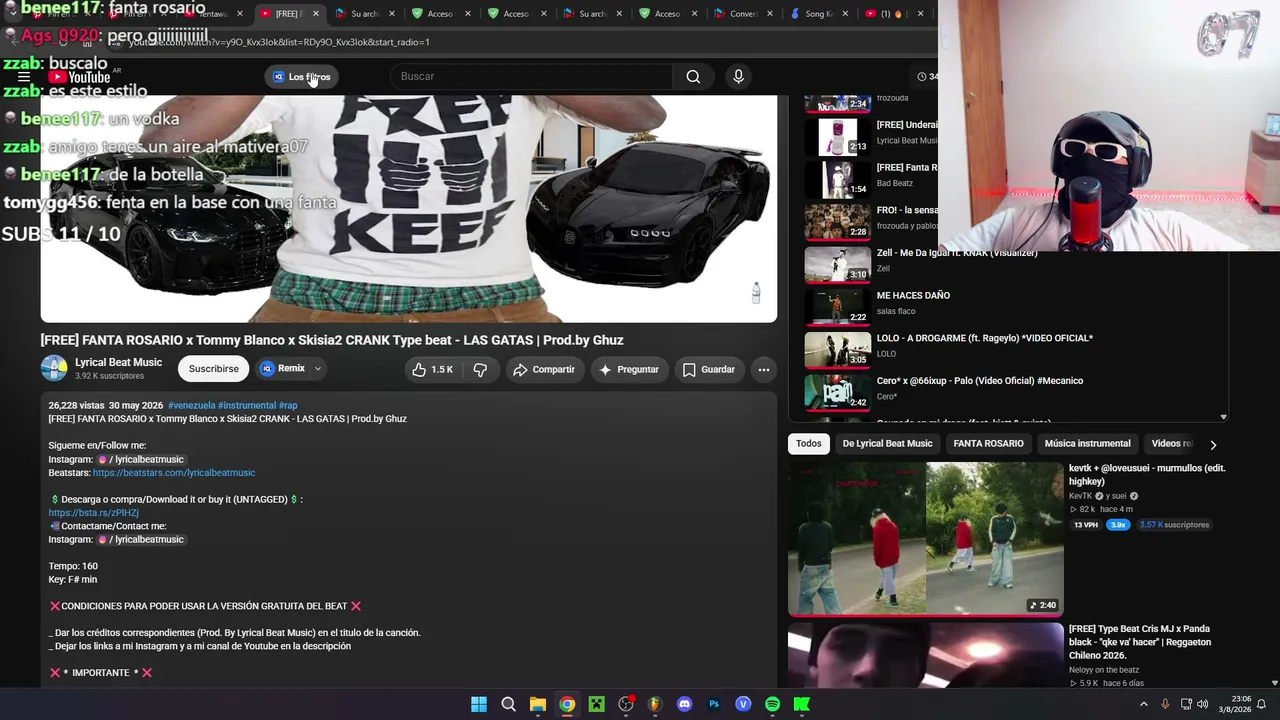The width and height of the screenshot is (1280, 720).
Task: Click the browser address bar URL
Action: tap(280, 42)
